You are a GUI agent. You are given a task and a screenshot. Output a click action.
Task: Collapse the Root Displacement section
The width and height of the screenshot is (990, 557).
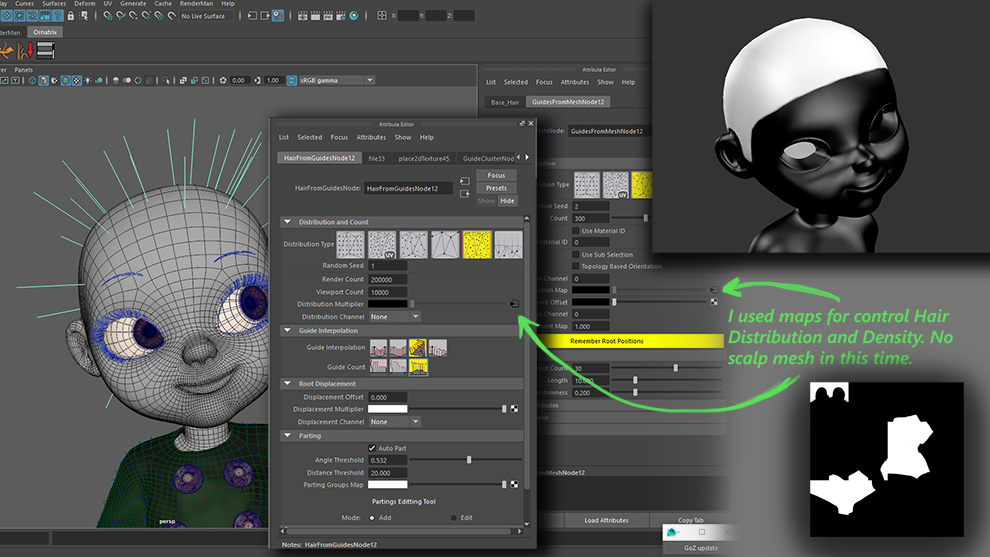(288, 384)
